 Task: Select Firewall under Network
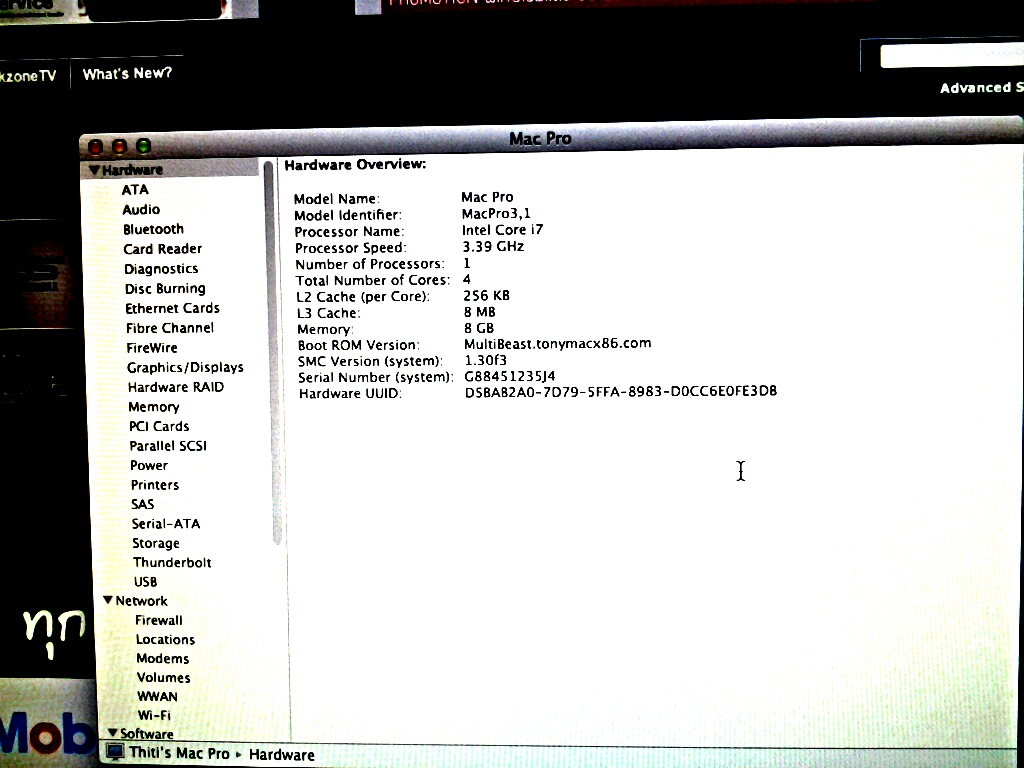pos(159,620)
